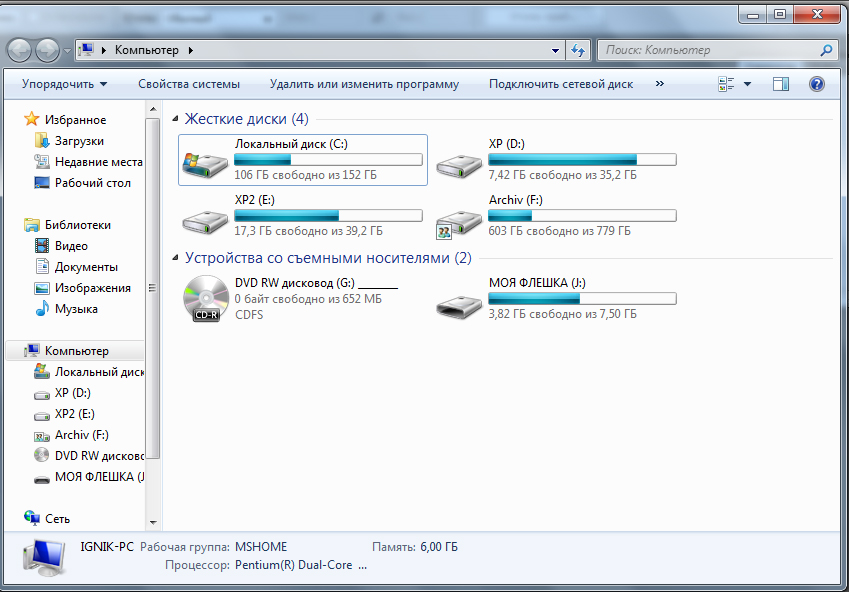Click Local Disk (C:) capacity bar
The width and height of the screenshot is (849, 592).
point(328,159)
